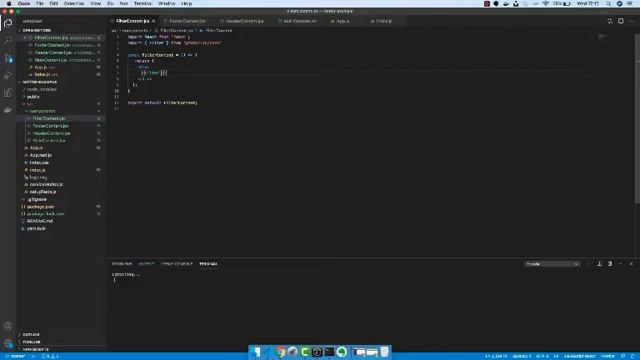The height and width of the screenshot is (360, 640).
Task: Open the Debug Console panel tab
Action: tap(176, 264)
